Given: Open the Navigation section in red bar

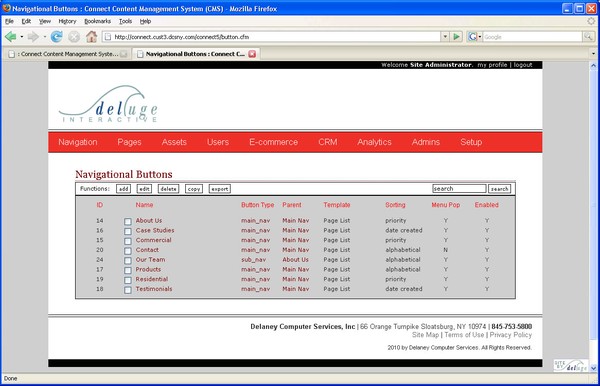Looking at the screenshot, I should [x=78, y=142].
